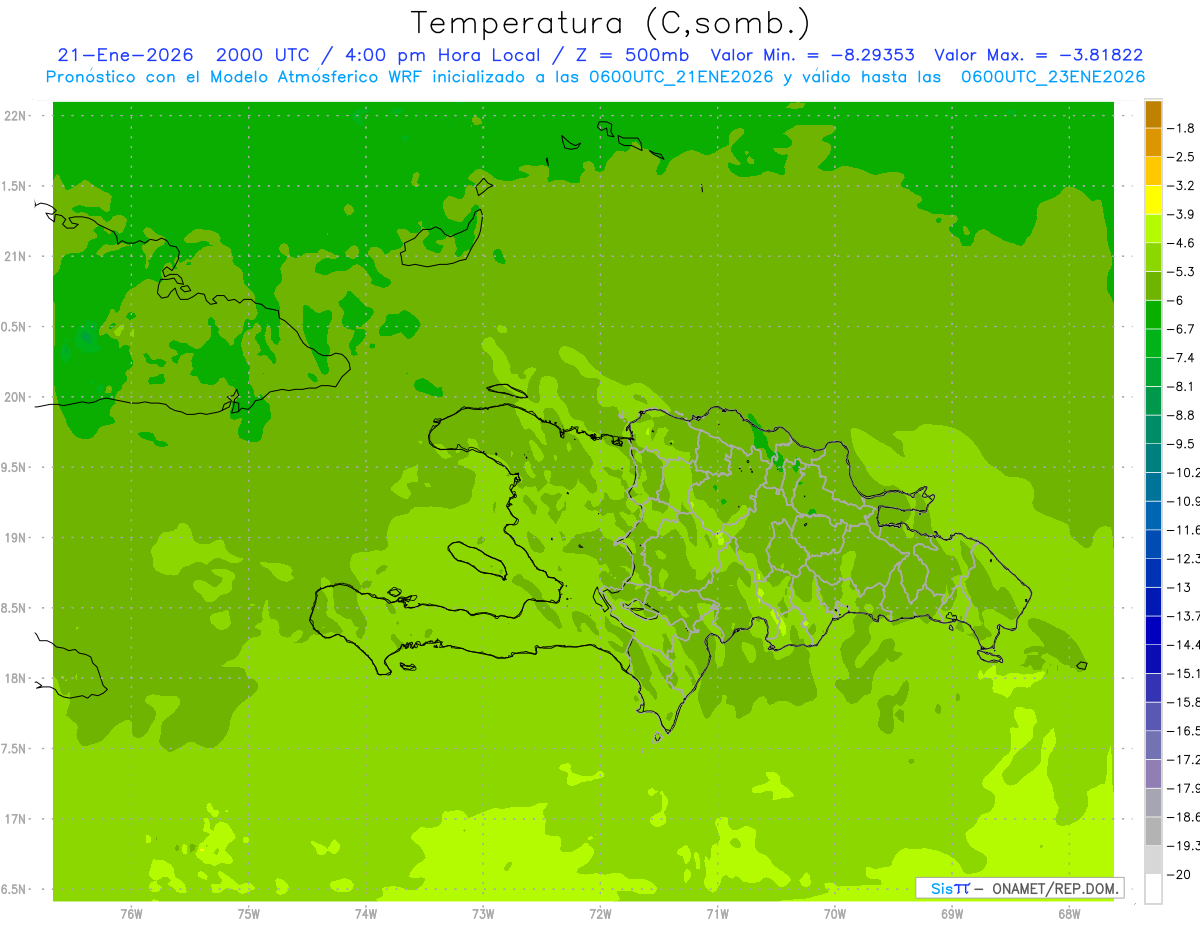Screen dimensions: 1200x927
Task: Click the "Valor Min. = -8.29353" text
Action: click(x=812, y=55)
